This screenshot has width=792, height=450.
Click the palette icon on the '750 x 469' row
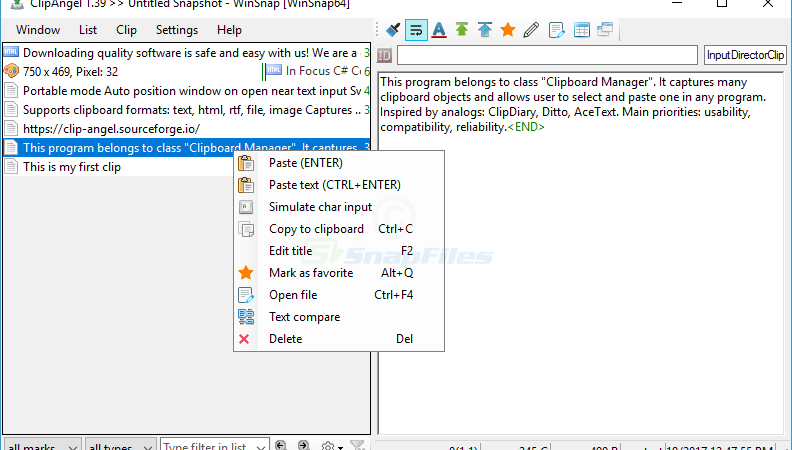tap(11, 71)
